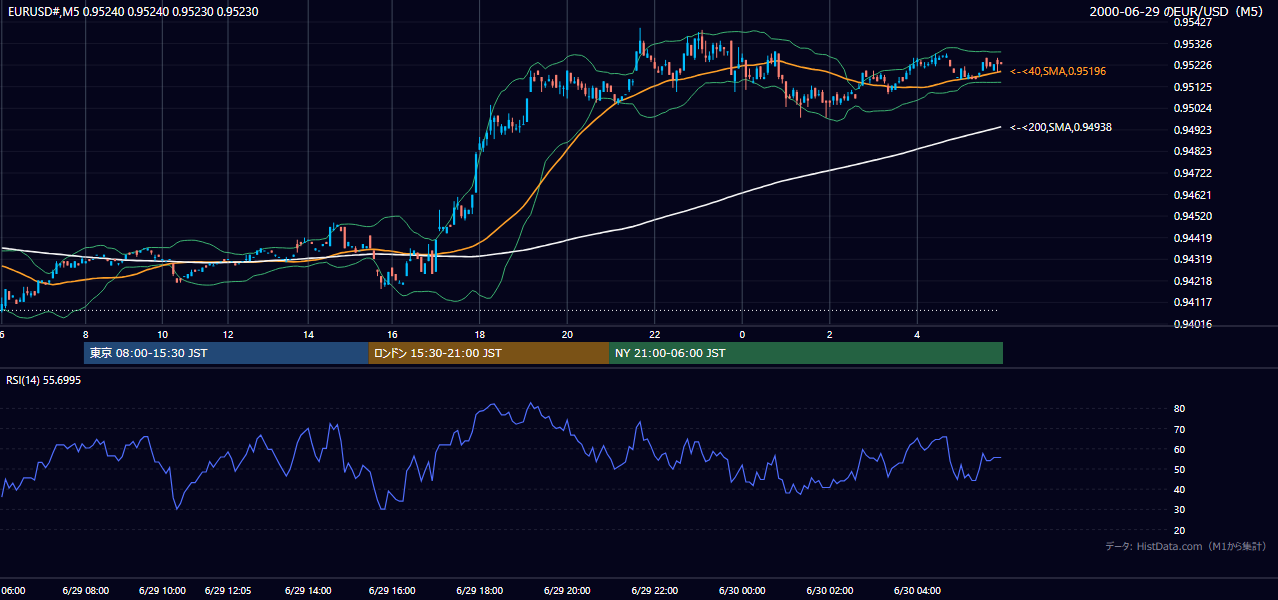This screenshot has height=600, width=1278.
Task: Click the RSI 50 level label
Action: [x=1180, y=469]
